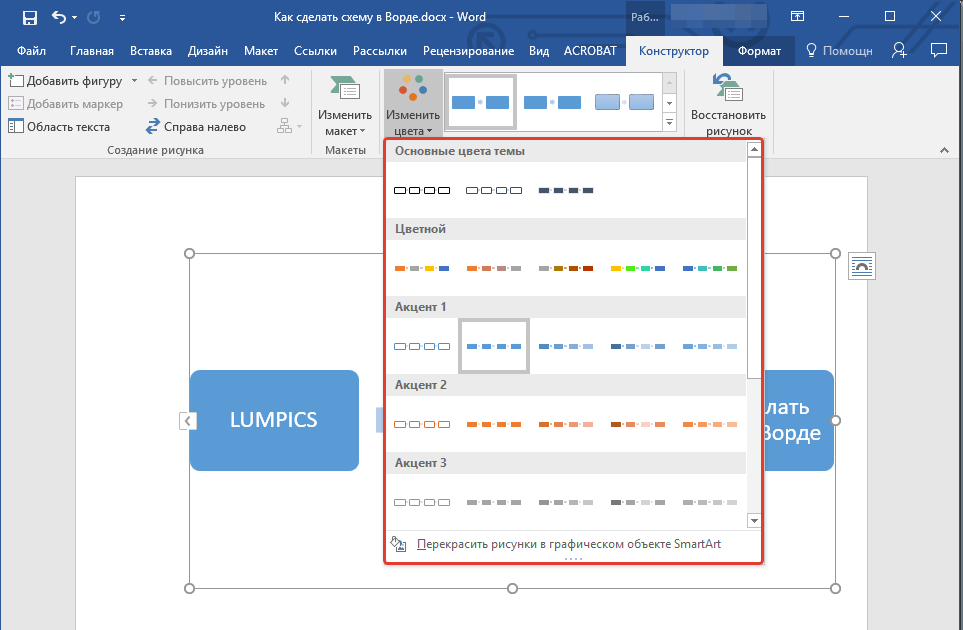Click the Undo arrow icon
This screenshot has height=630, width=963.
58,17
